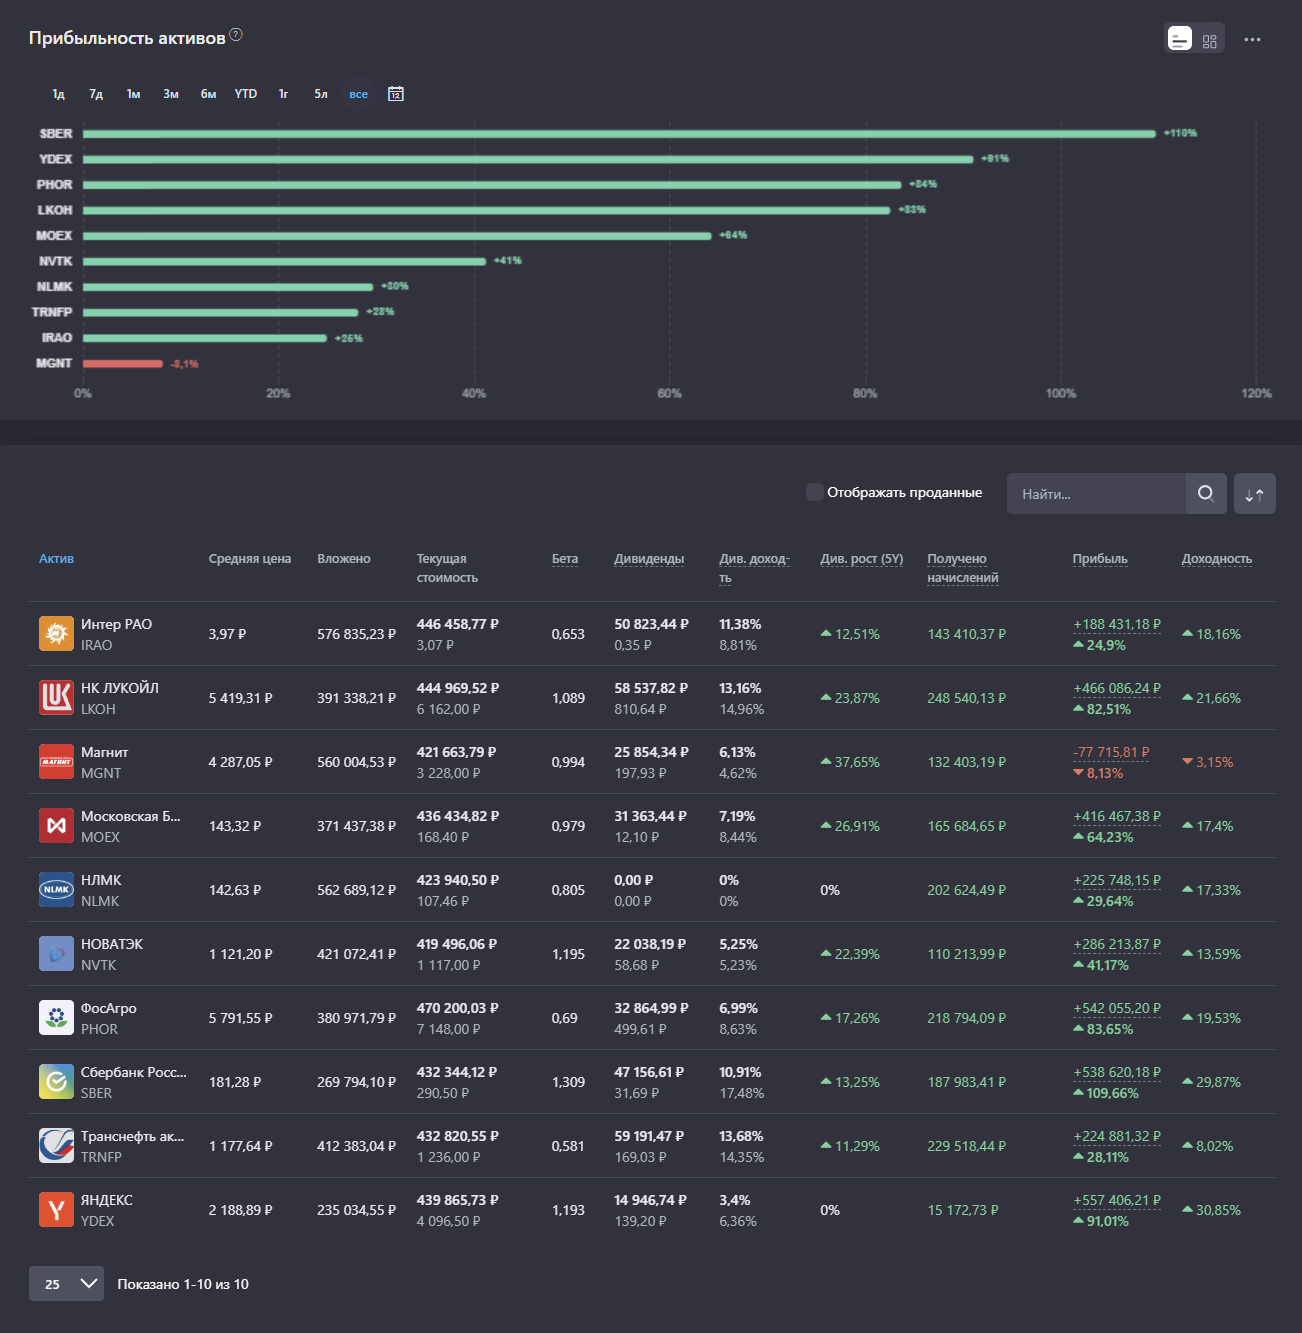This screenshot has height=1333, width=1302.
Task: Click the MOEX bar in chart
Action: [x=397, y=235]
